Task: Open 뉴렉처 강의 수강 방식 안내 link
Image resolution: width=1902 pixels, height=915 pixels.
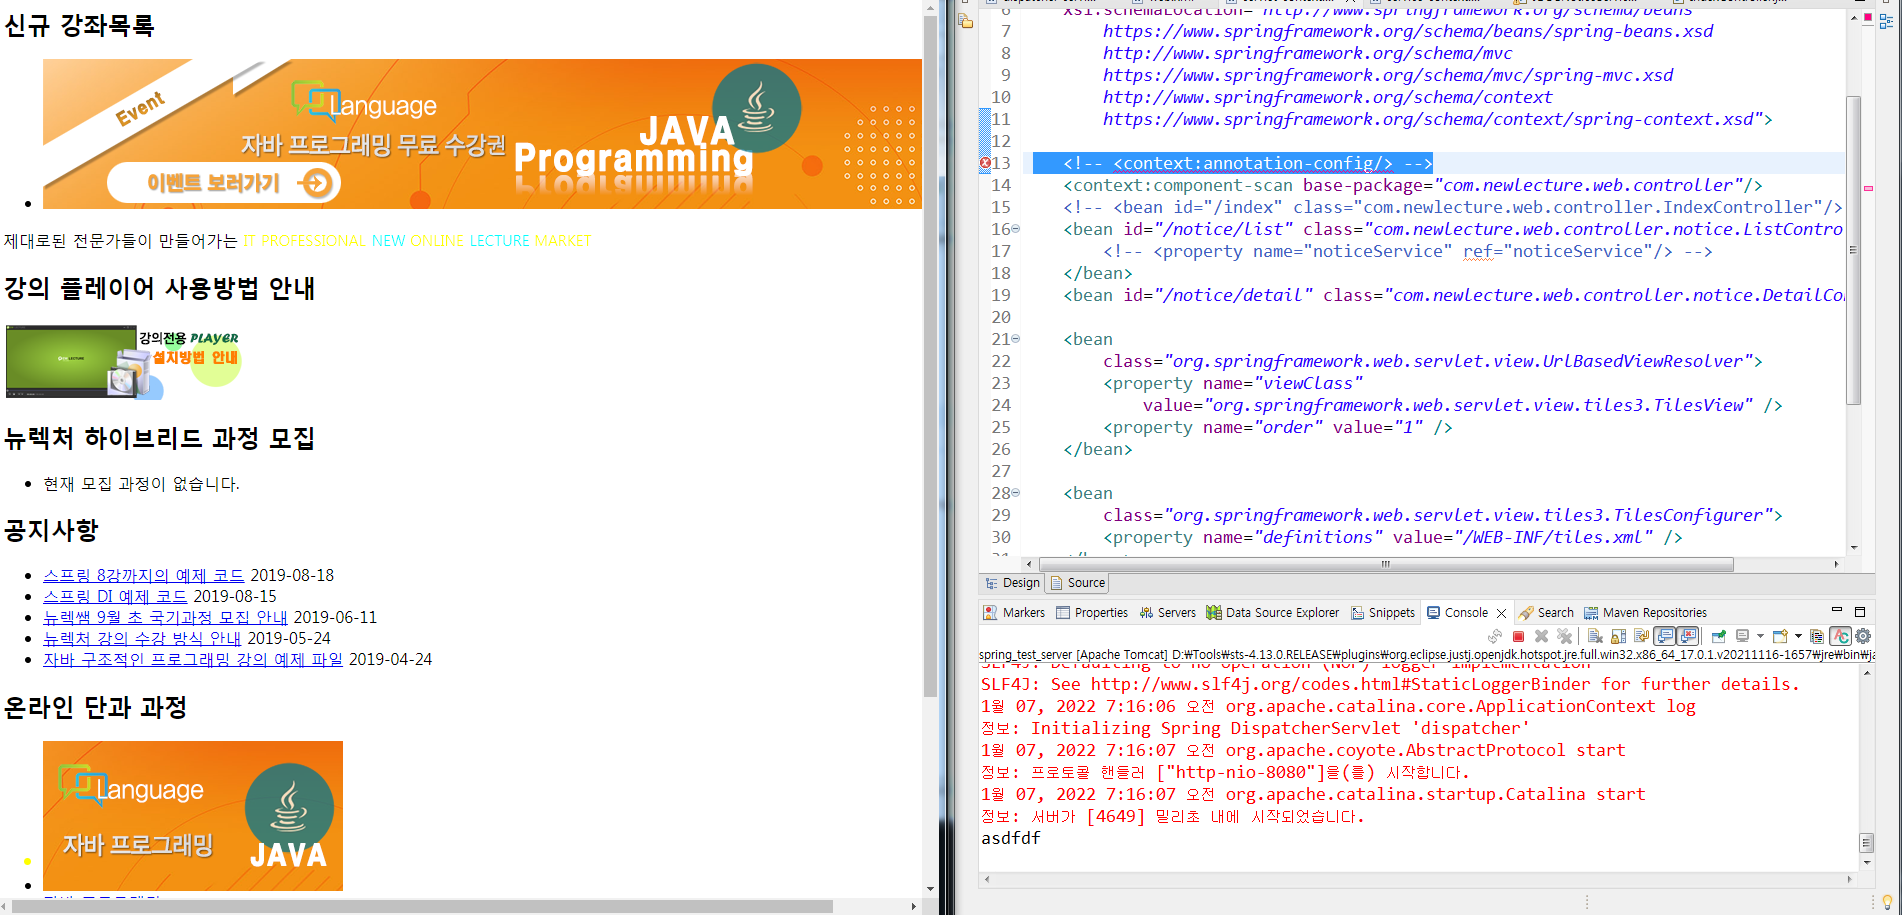Action: (x=142, y=638)
